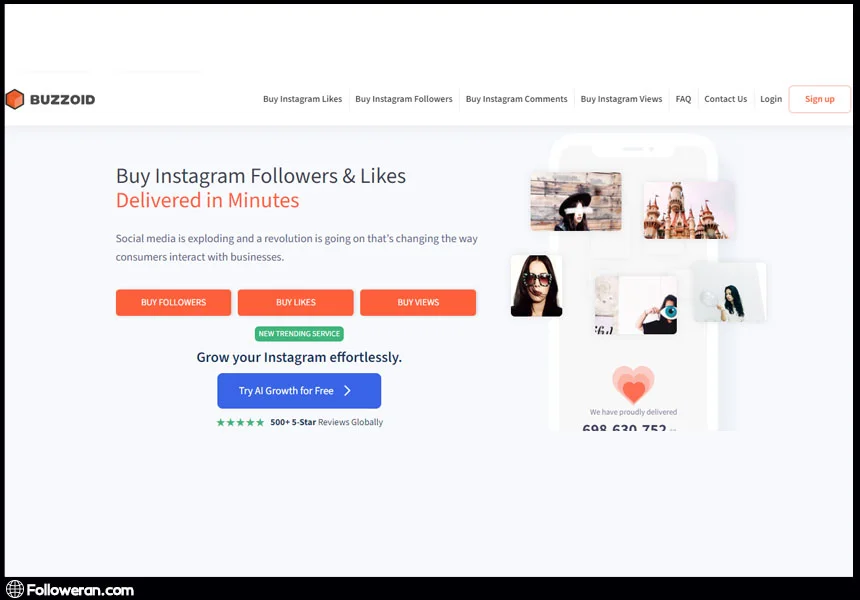Click the Buzzoid hexagon logo icon

click(14, 99)
